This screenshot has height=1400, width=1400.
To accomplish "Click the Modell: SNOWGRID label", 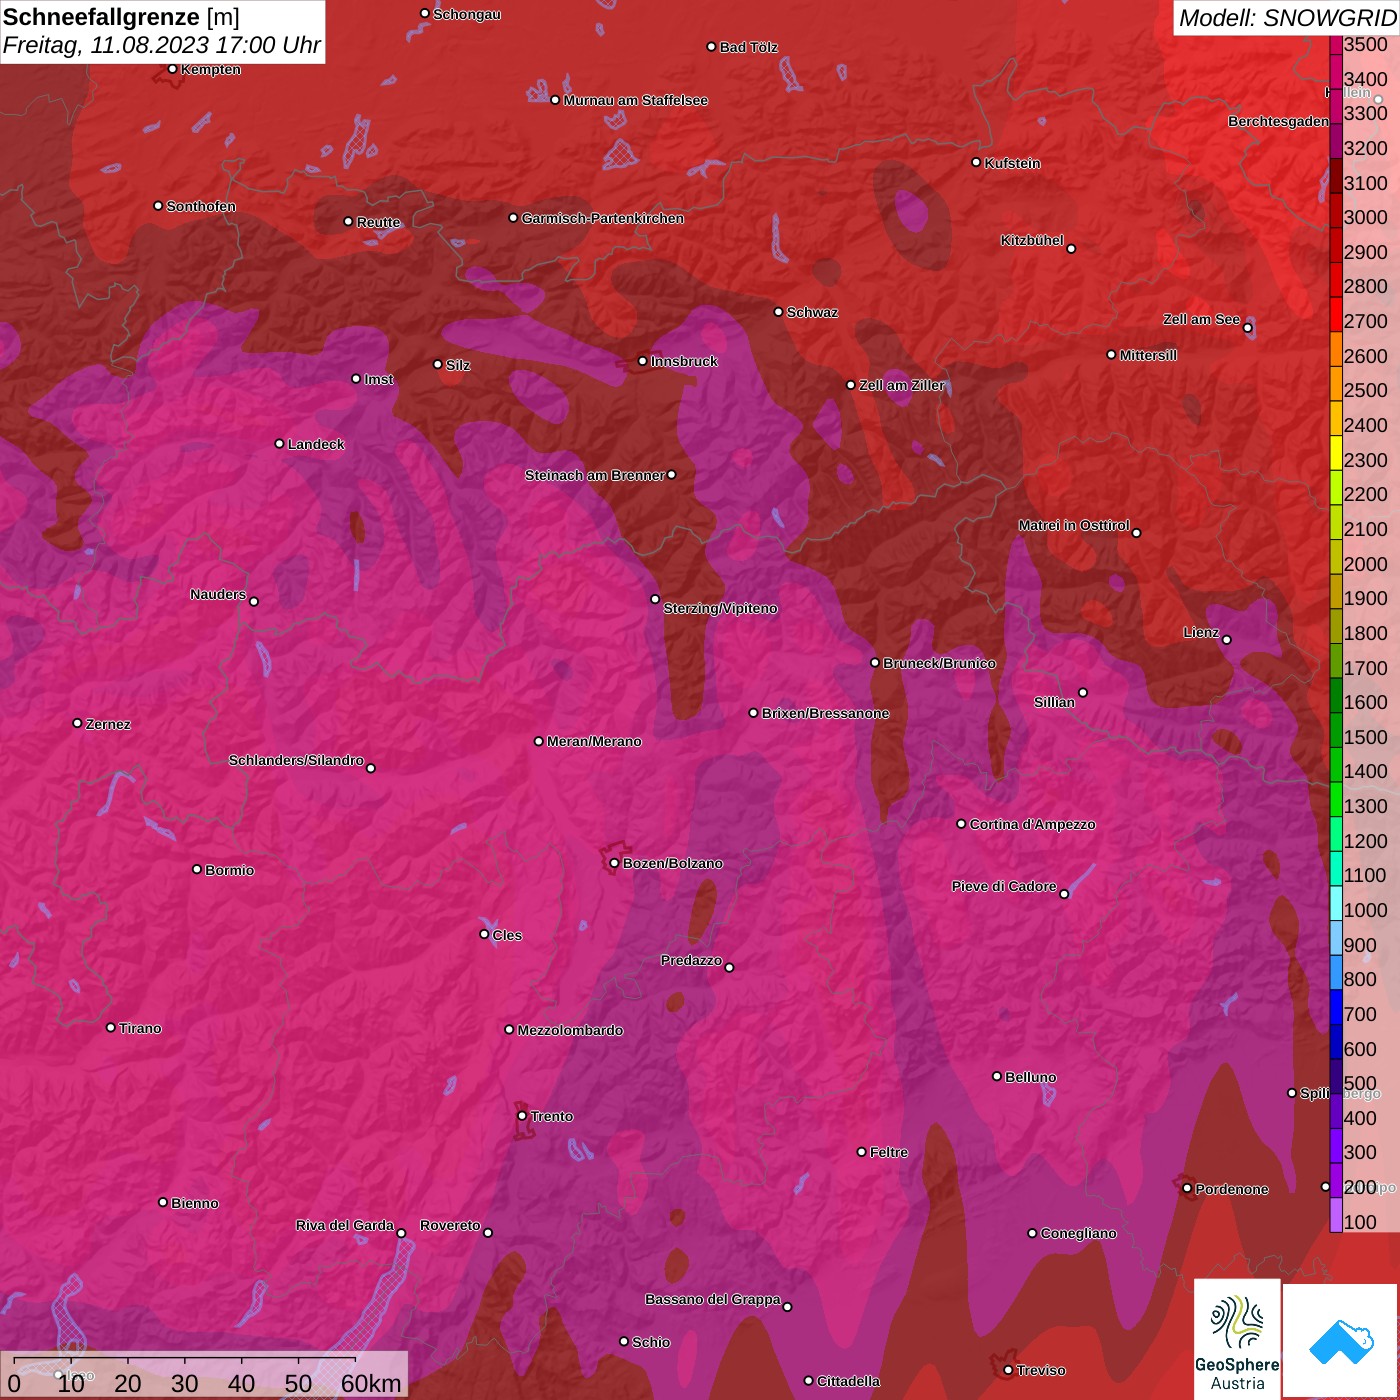I will 1286,18.
